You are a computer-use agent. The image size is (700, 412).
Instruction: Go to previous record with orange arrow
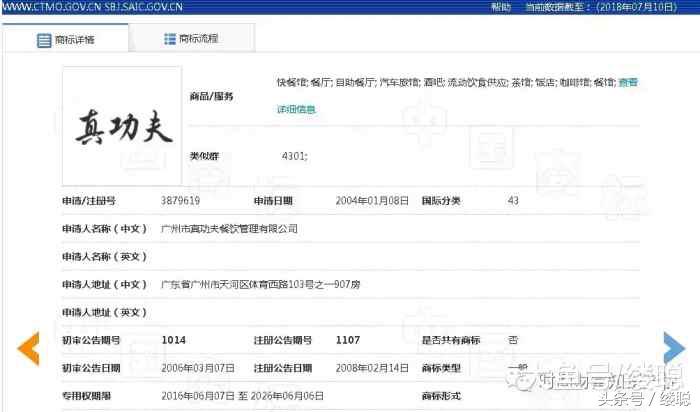point(29,349)
